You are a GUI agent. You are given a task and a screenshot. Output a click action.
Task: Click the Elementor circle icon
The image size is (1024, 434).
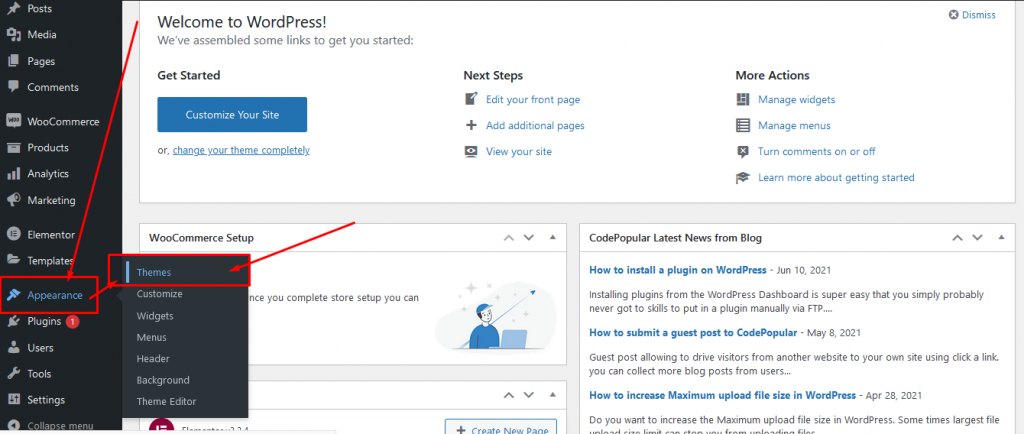point(13,234)
